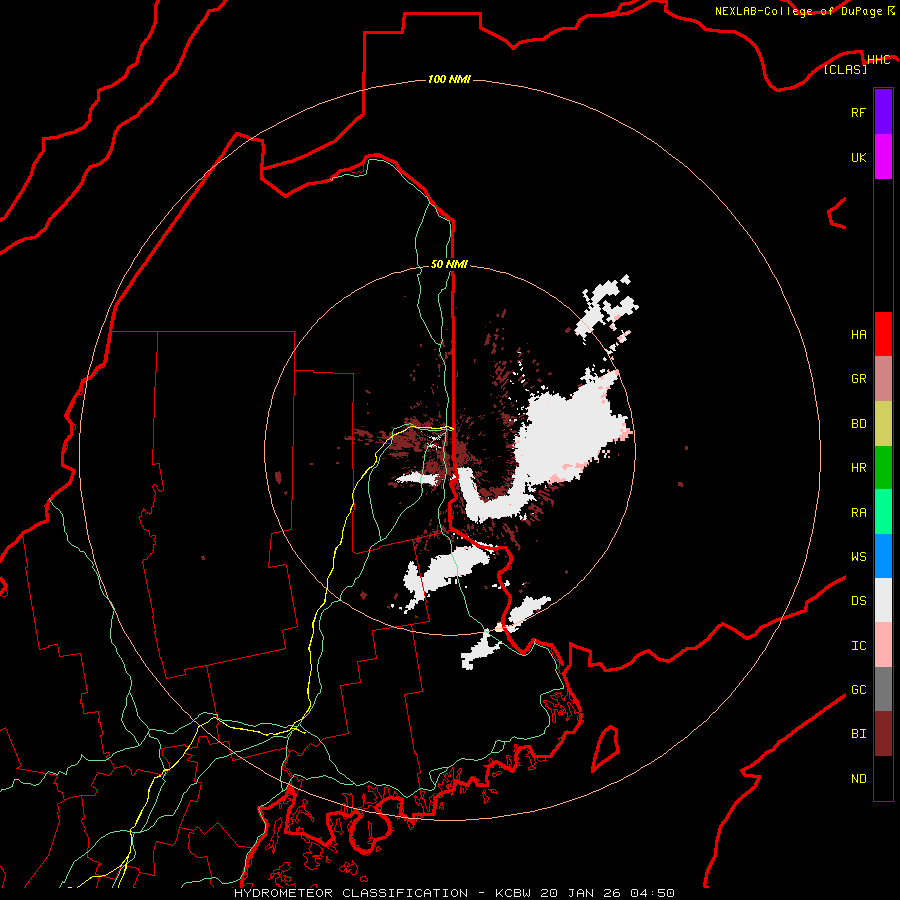Screen dimensions: 900x900
Task: Click the RA legend label
Action: 858,513
